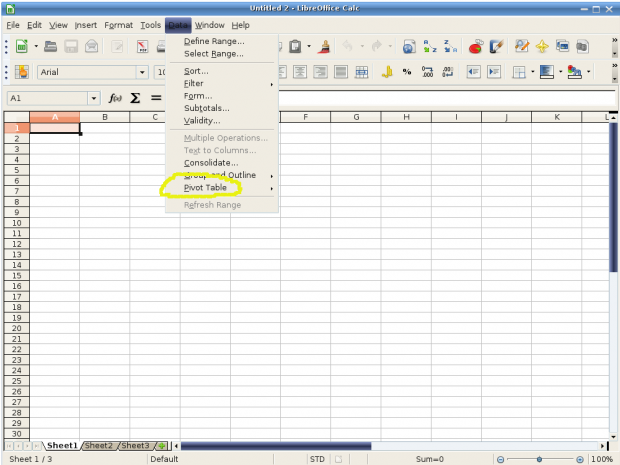
Task: Open the Font Color dropdown arrow
Action: tap(588, 72)
